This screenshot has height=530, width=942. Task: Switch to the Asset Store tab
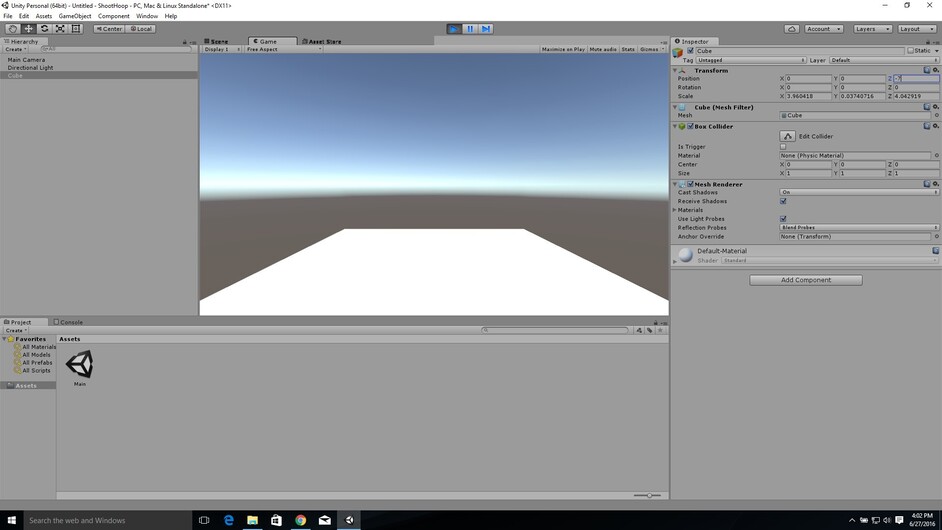321,41
